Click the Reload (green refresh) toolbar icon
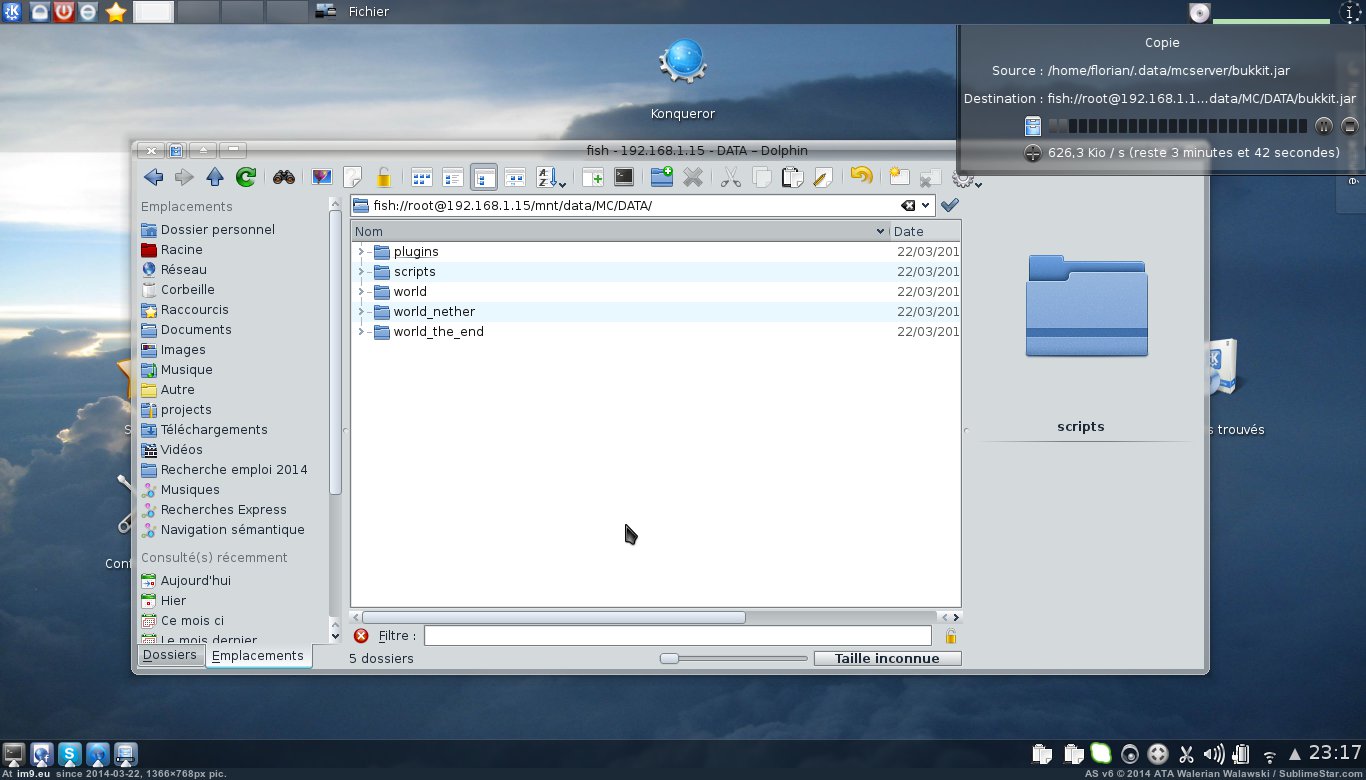The height and width of the screenshot is (780, 1366). (x=245, y=177)
